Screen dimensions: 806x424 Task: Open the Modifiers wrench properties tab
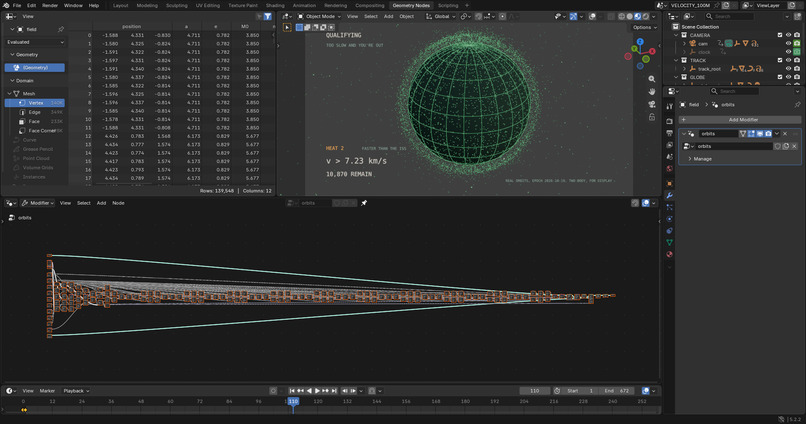tap(669, 195)
